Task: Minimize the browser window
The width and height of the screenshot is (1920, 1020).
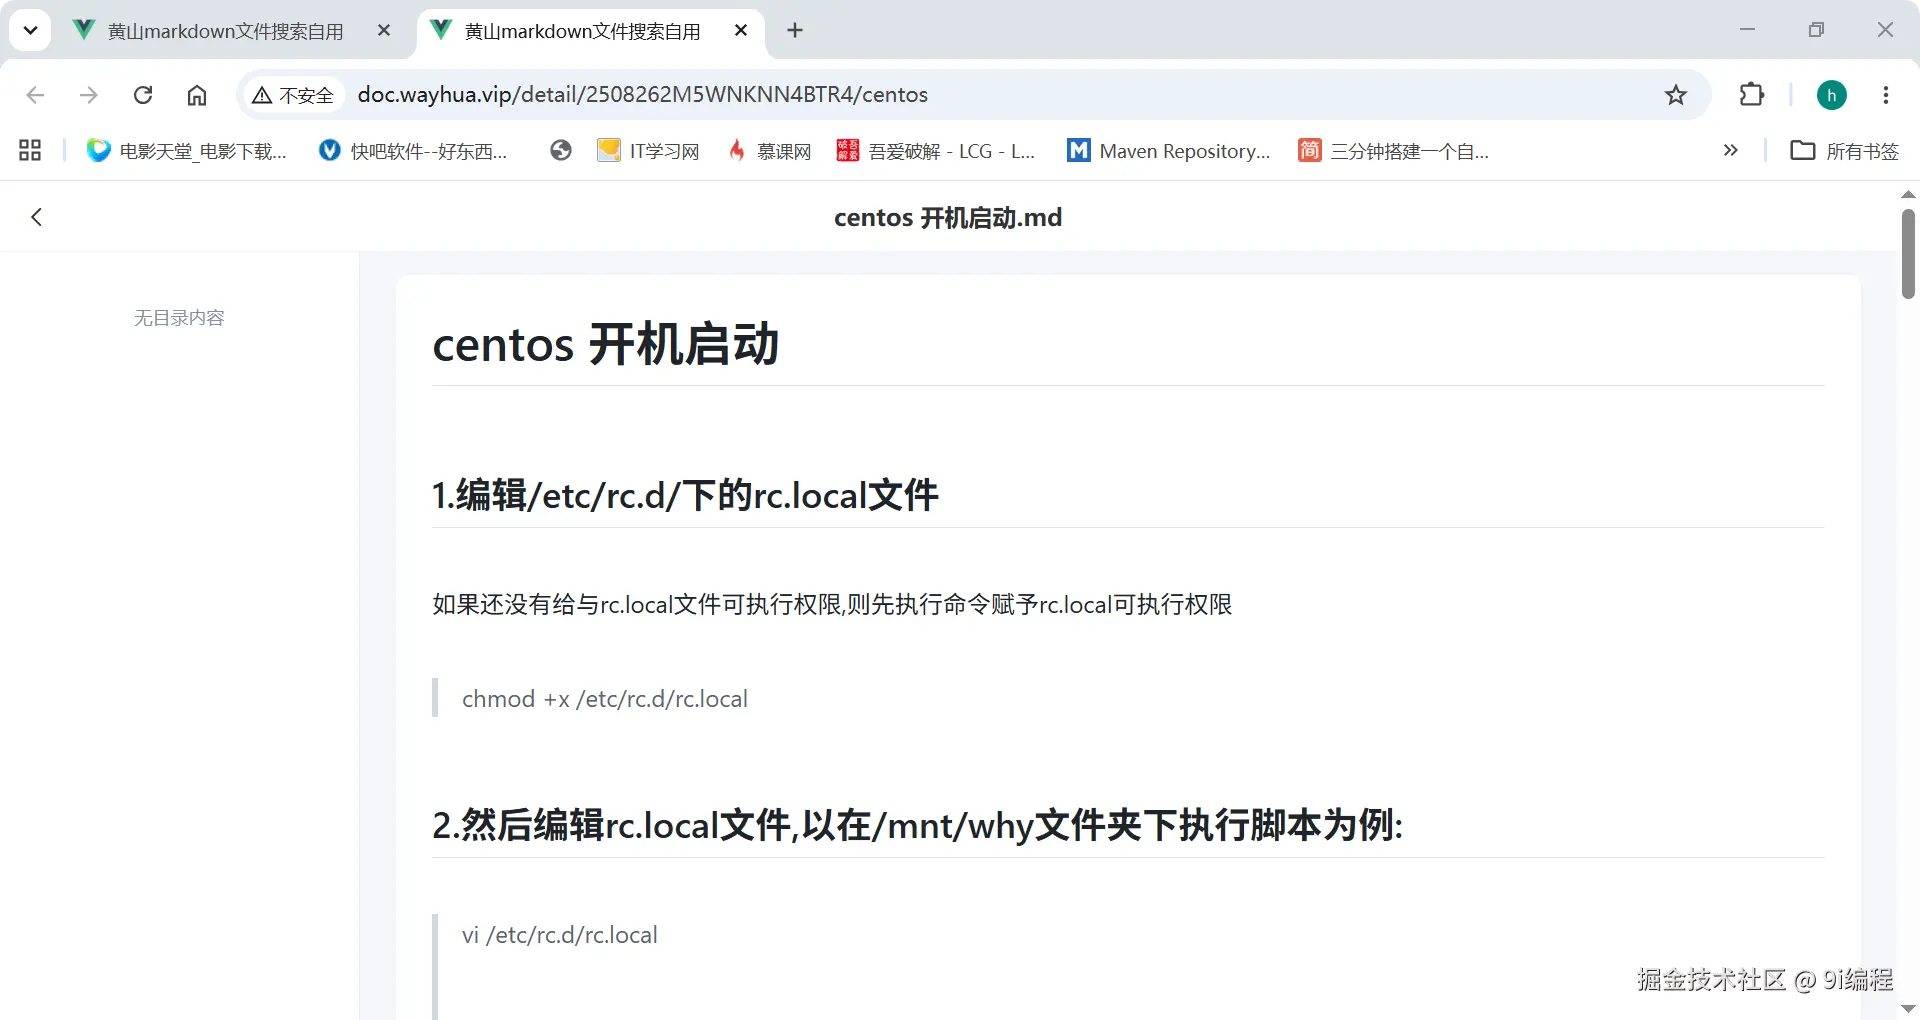Action: pyautogui.click(x=1747, y=30)
